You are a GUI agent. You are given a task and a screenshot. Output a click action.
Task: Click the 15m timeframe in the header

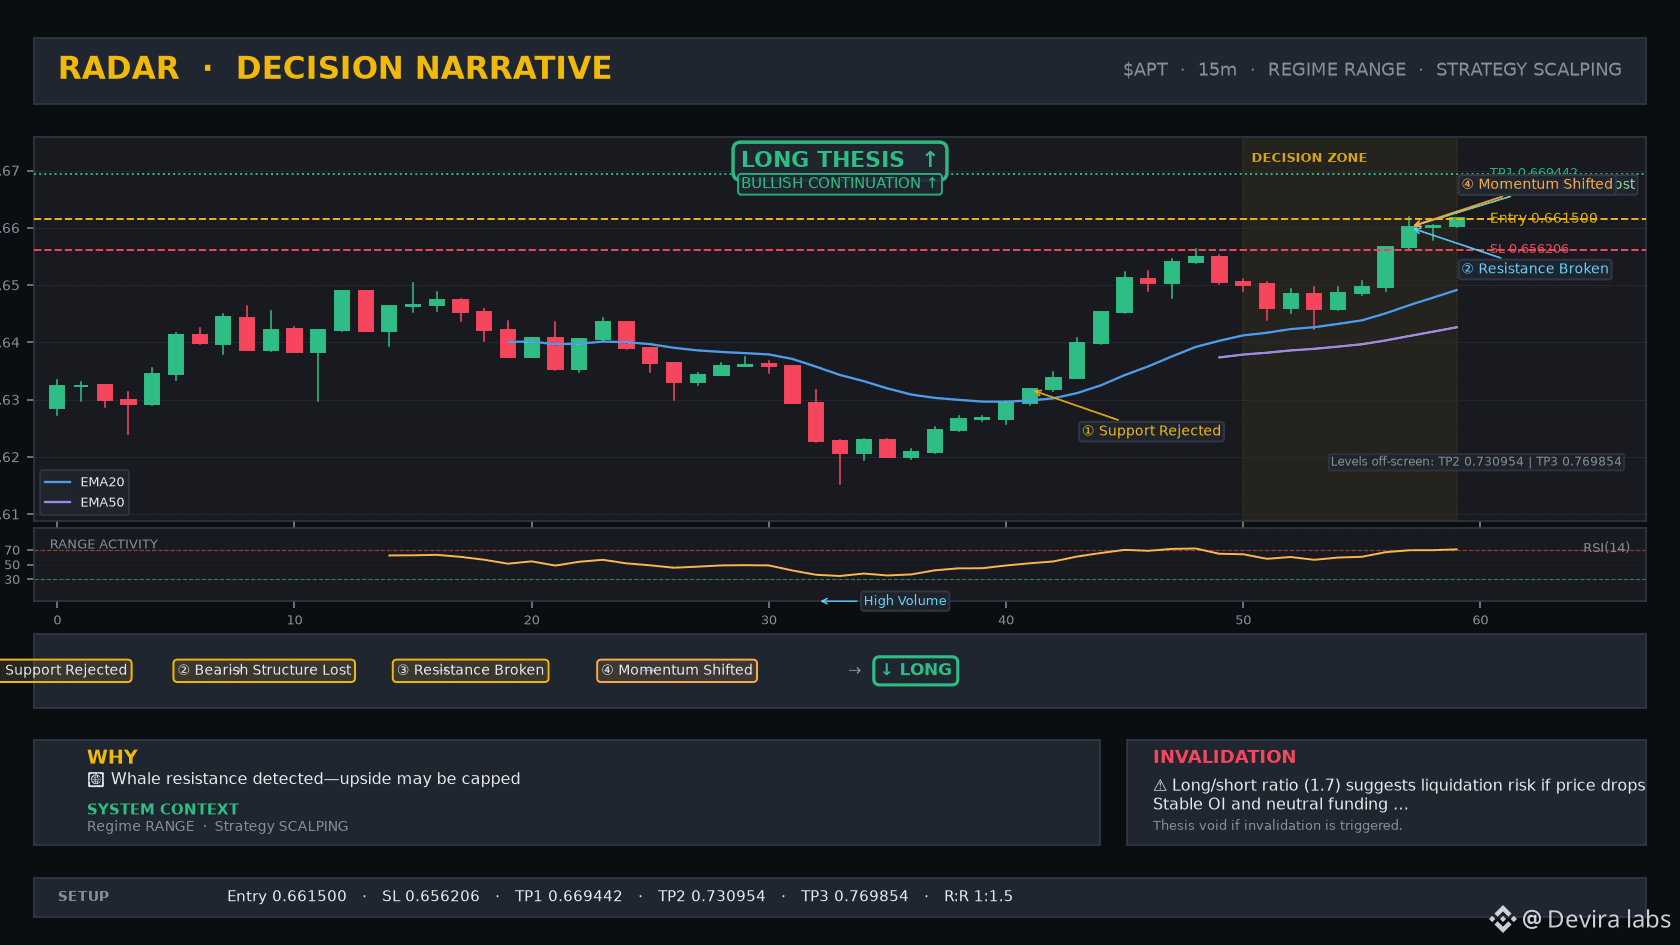pos(1217,70)
